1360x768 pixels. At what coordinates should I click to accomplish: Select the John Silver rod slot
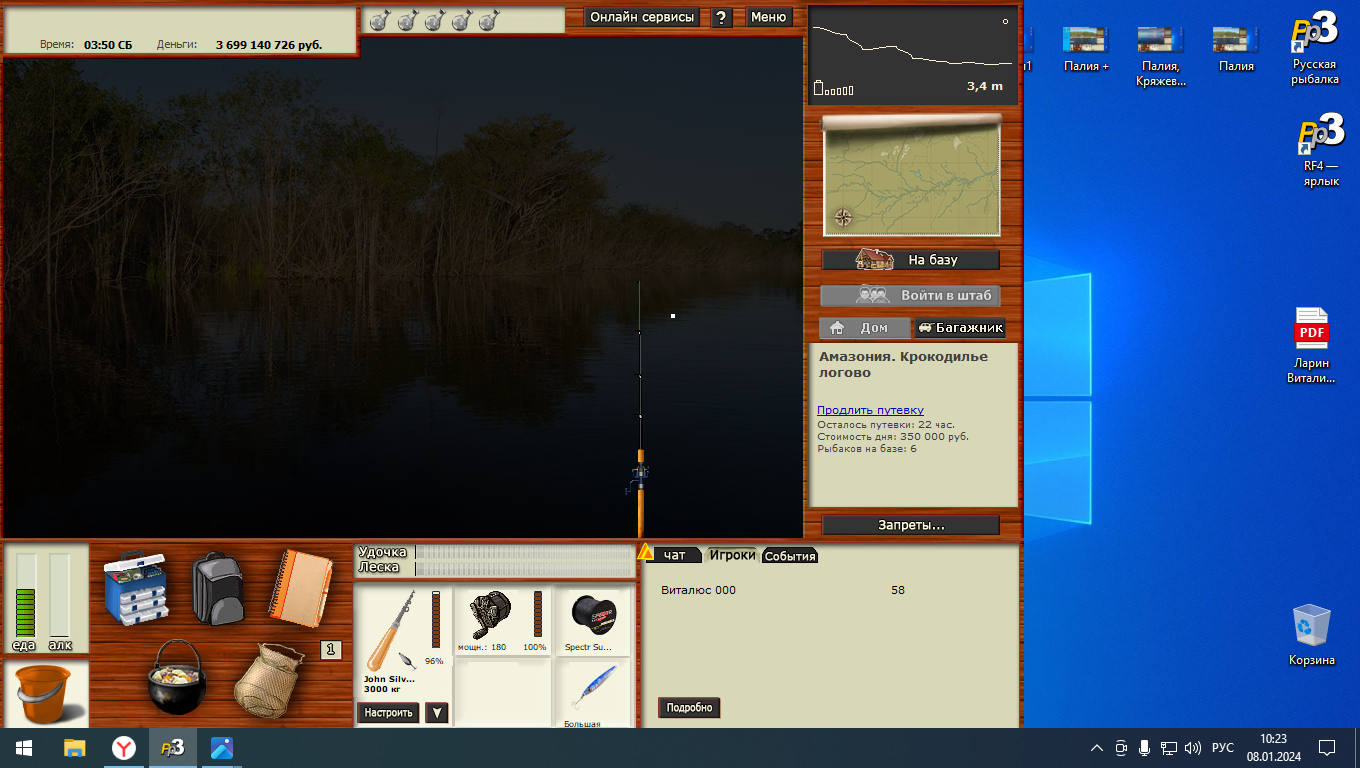pyautogui.click(x=403, y=641)
